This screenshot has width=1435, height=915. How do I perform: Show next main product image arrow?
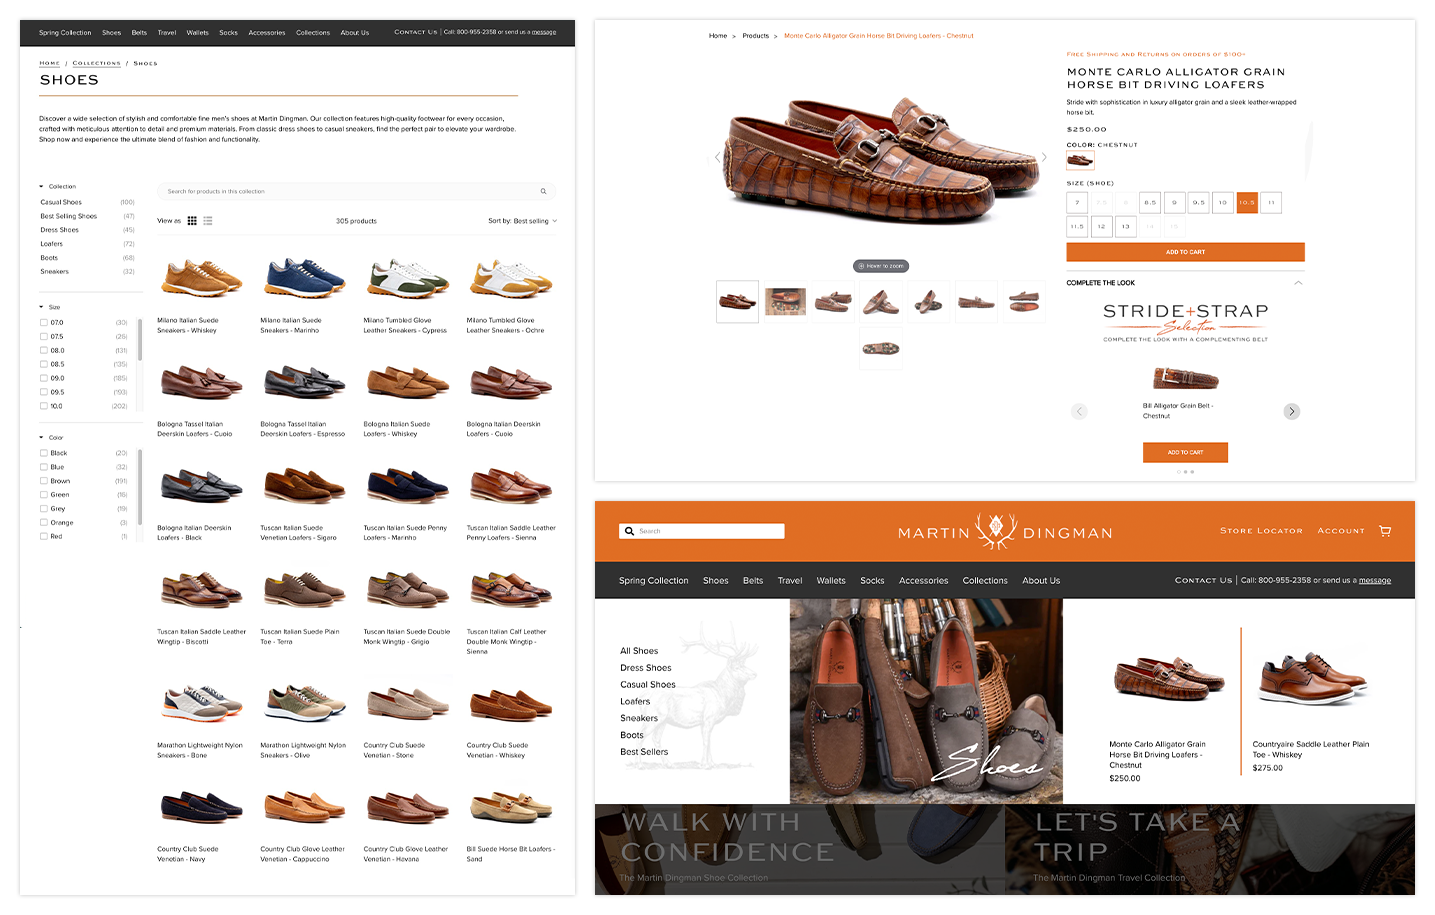(1044, 157)
